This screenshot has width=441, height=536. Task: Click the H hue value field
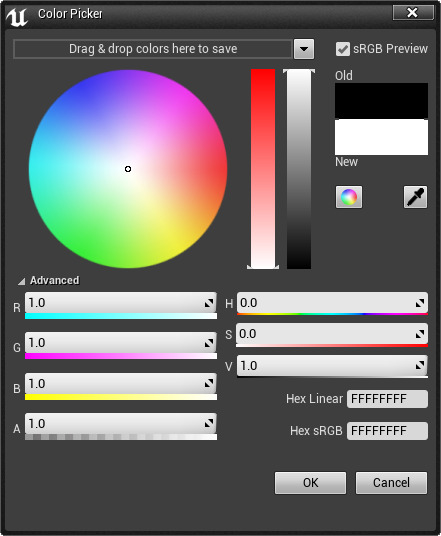click(x=332, y=303)
